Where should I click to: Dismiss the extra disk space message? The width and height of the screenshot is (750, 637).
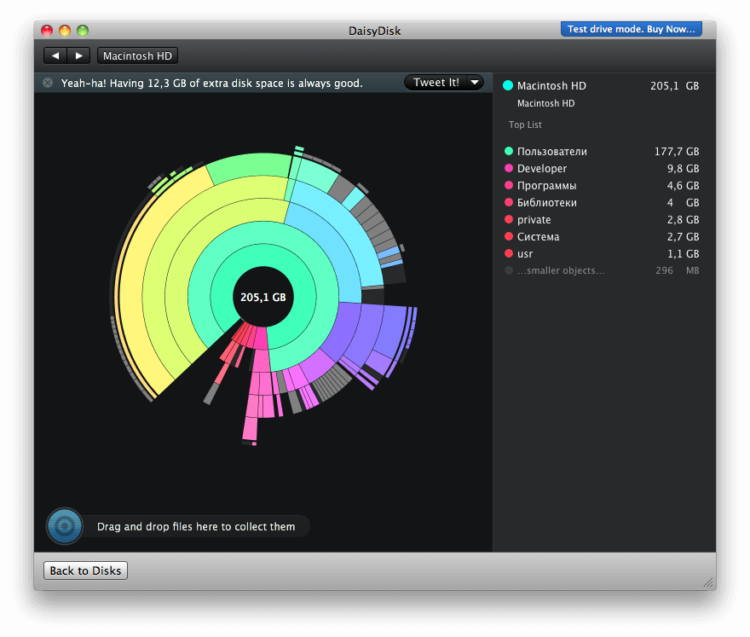tap(48, 83)
